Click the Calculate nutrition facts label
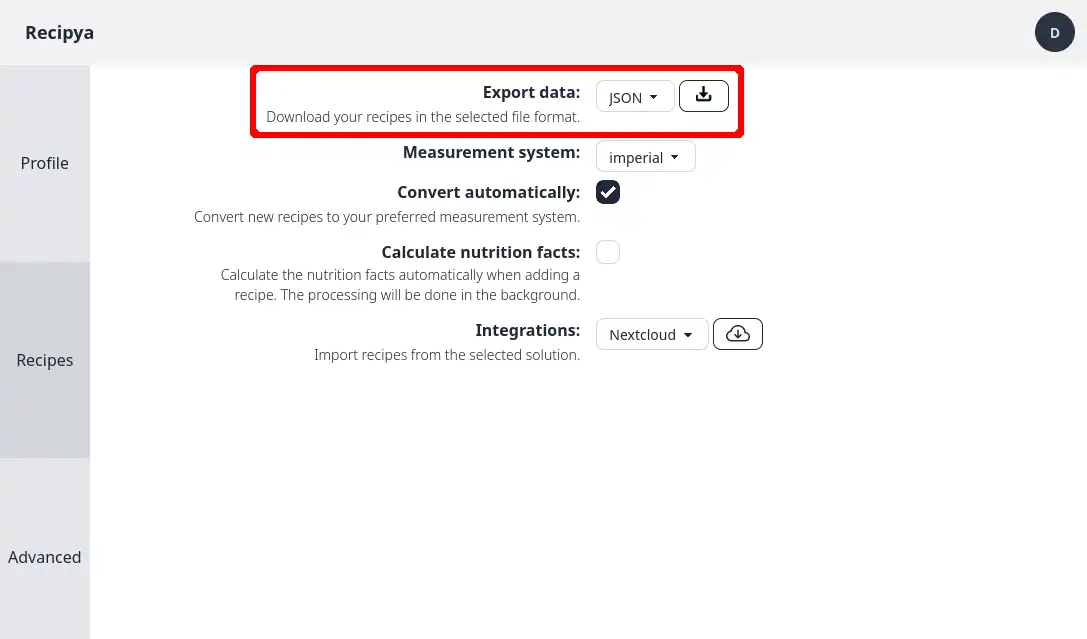This screenshot has height=639, width=1087. (480, 252)
